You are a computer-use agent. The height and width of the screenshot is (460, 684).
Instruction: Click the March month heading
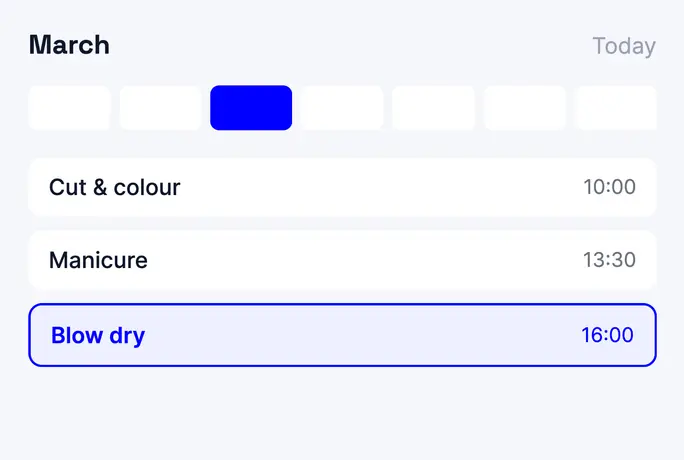tap(69, 45)
